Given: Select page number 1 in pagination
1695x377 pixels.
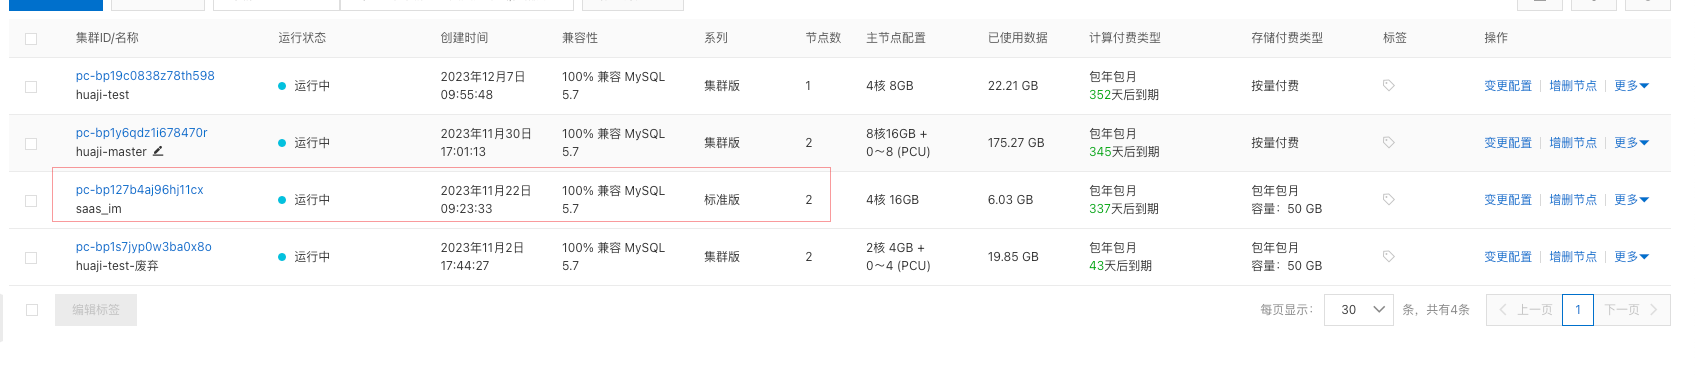Looking at the screenshot, I should click(1578, 310).
